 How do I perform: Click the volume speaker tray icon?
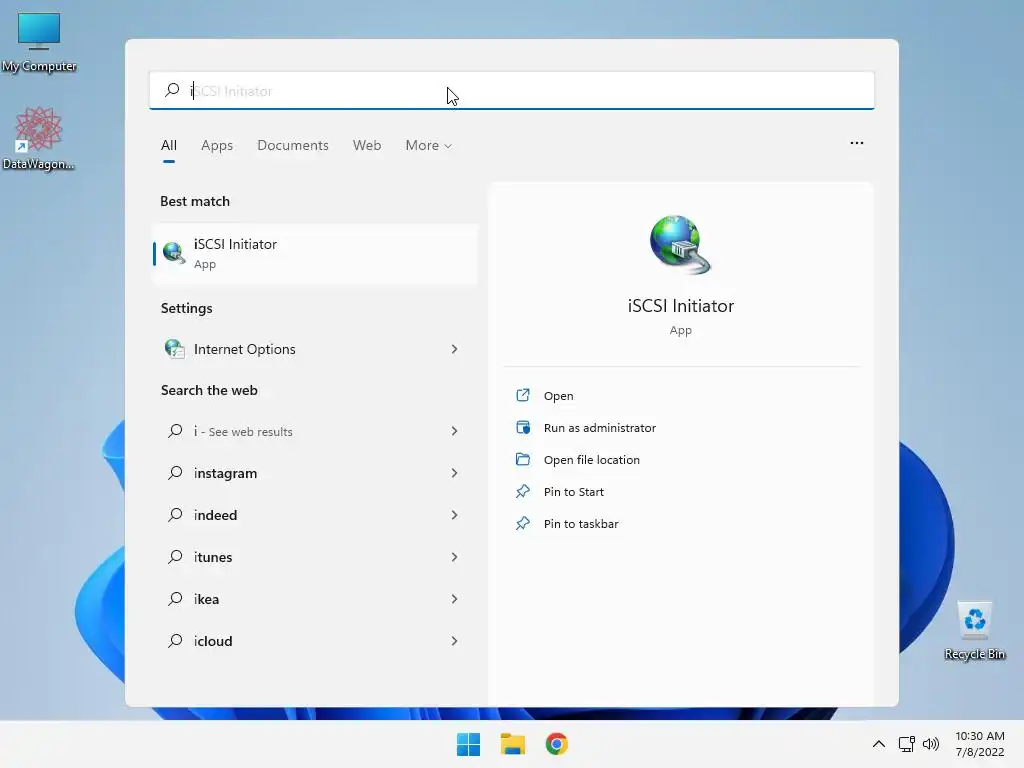(931, 744)
